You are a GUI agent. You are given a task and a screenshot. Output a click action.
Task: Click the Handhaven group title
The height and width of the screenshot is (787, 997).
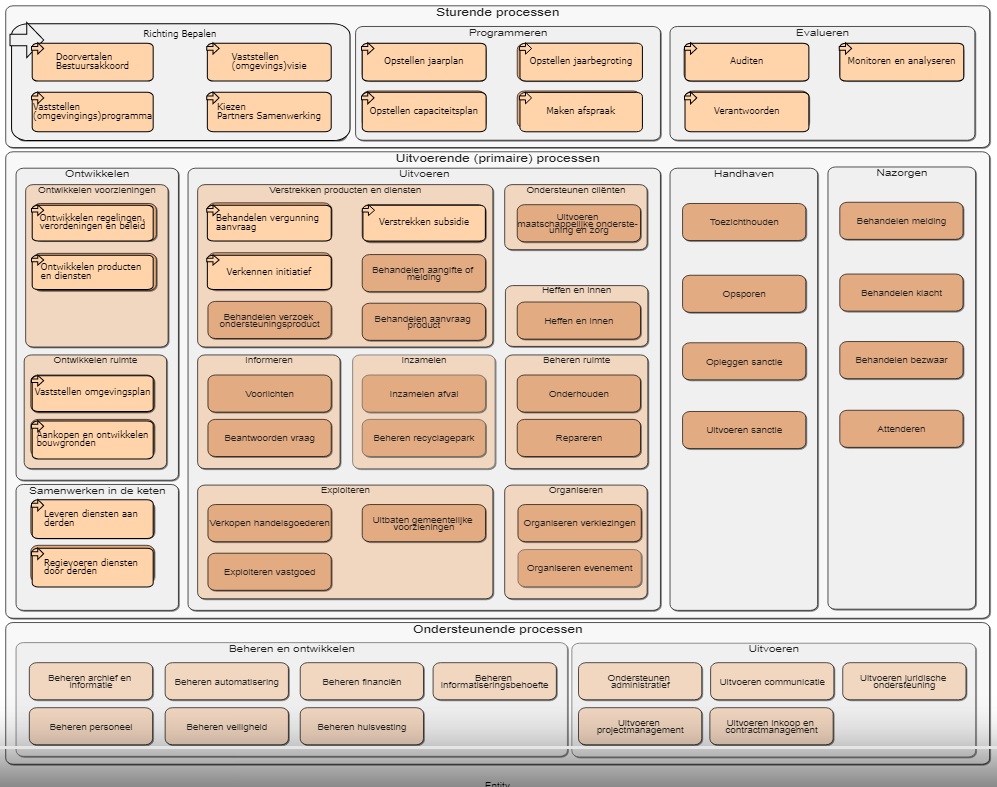tap(743, 174)
